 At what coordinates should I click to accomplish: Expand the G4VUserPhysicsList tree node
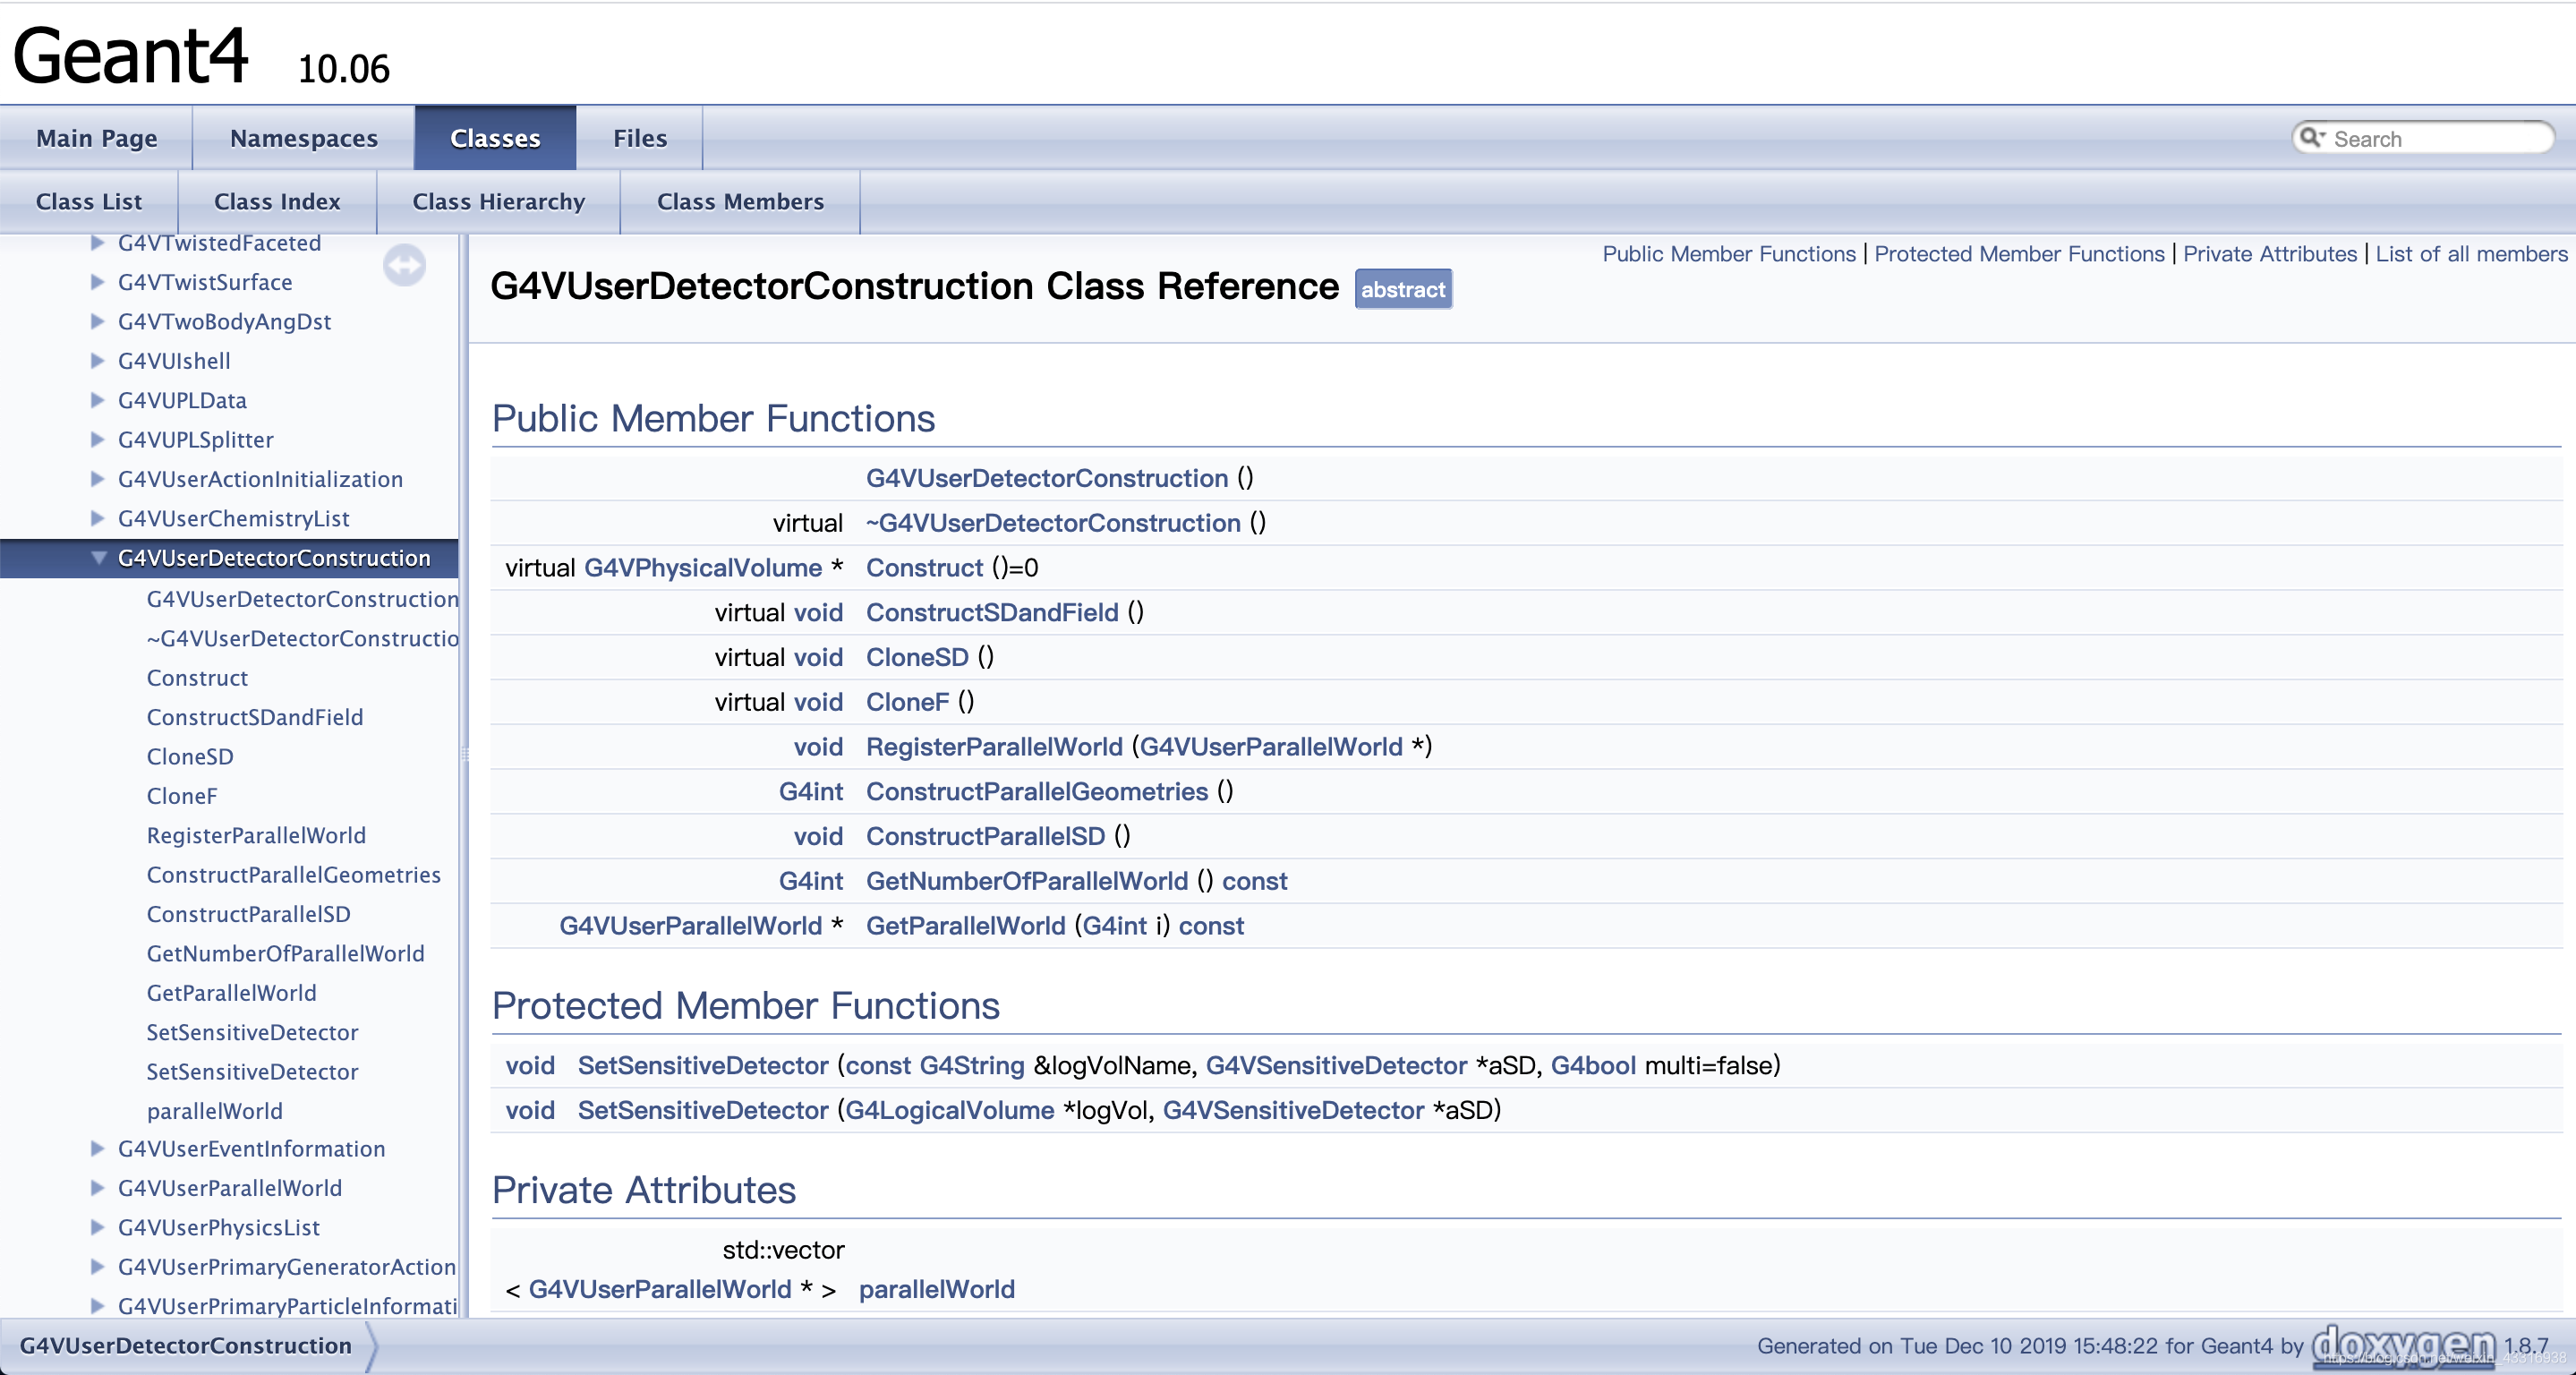click(x=97, y=1227)
